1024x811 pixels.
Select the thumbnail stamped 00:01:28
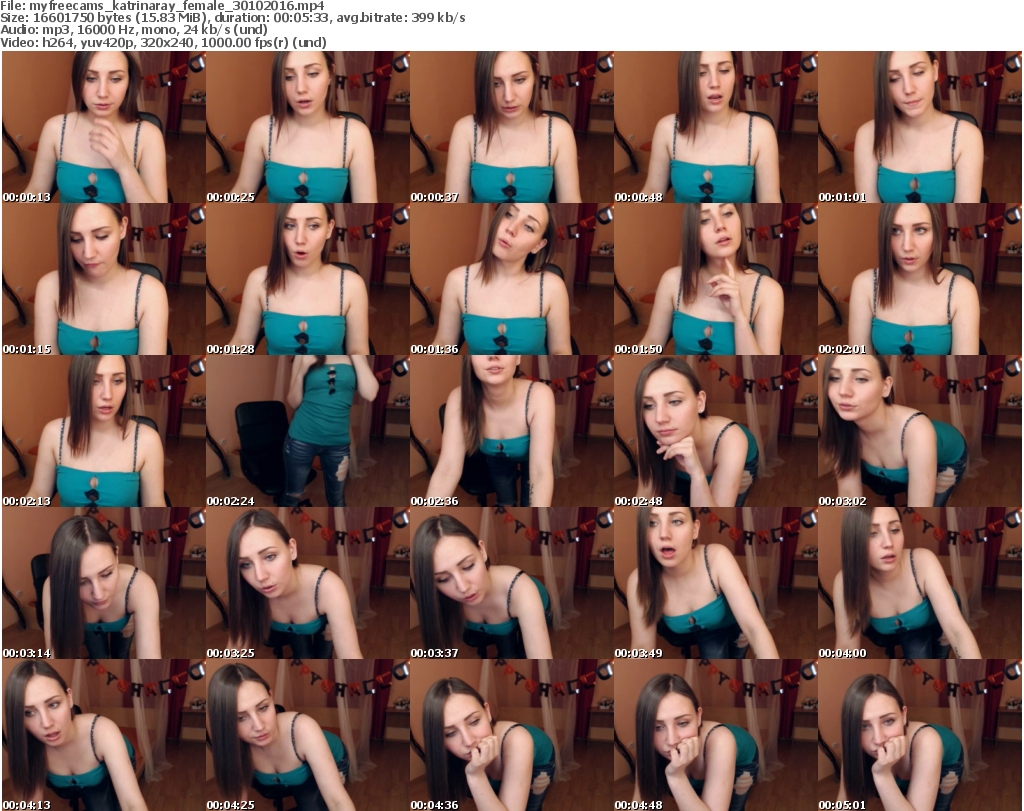(308, 279)
